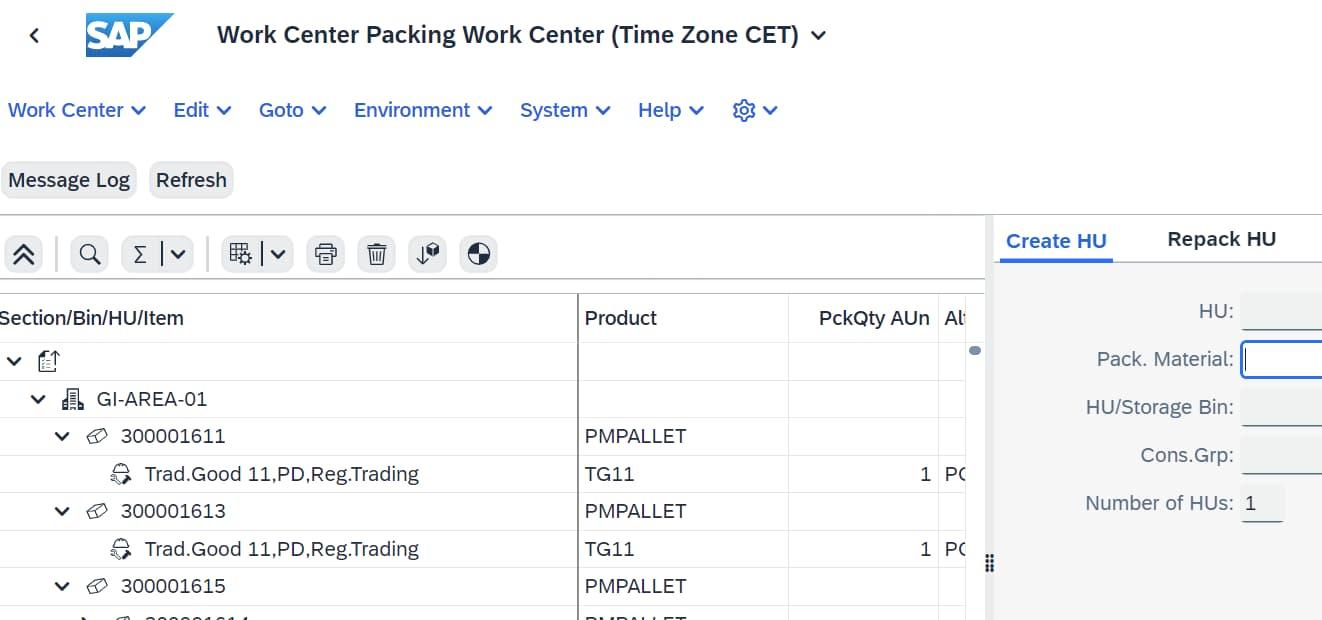Collapse handling unit 300001611
This screenshot has height=620, width=1322.
pyautogui.click(x=62, y=437)
